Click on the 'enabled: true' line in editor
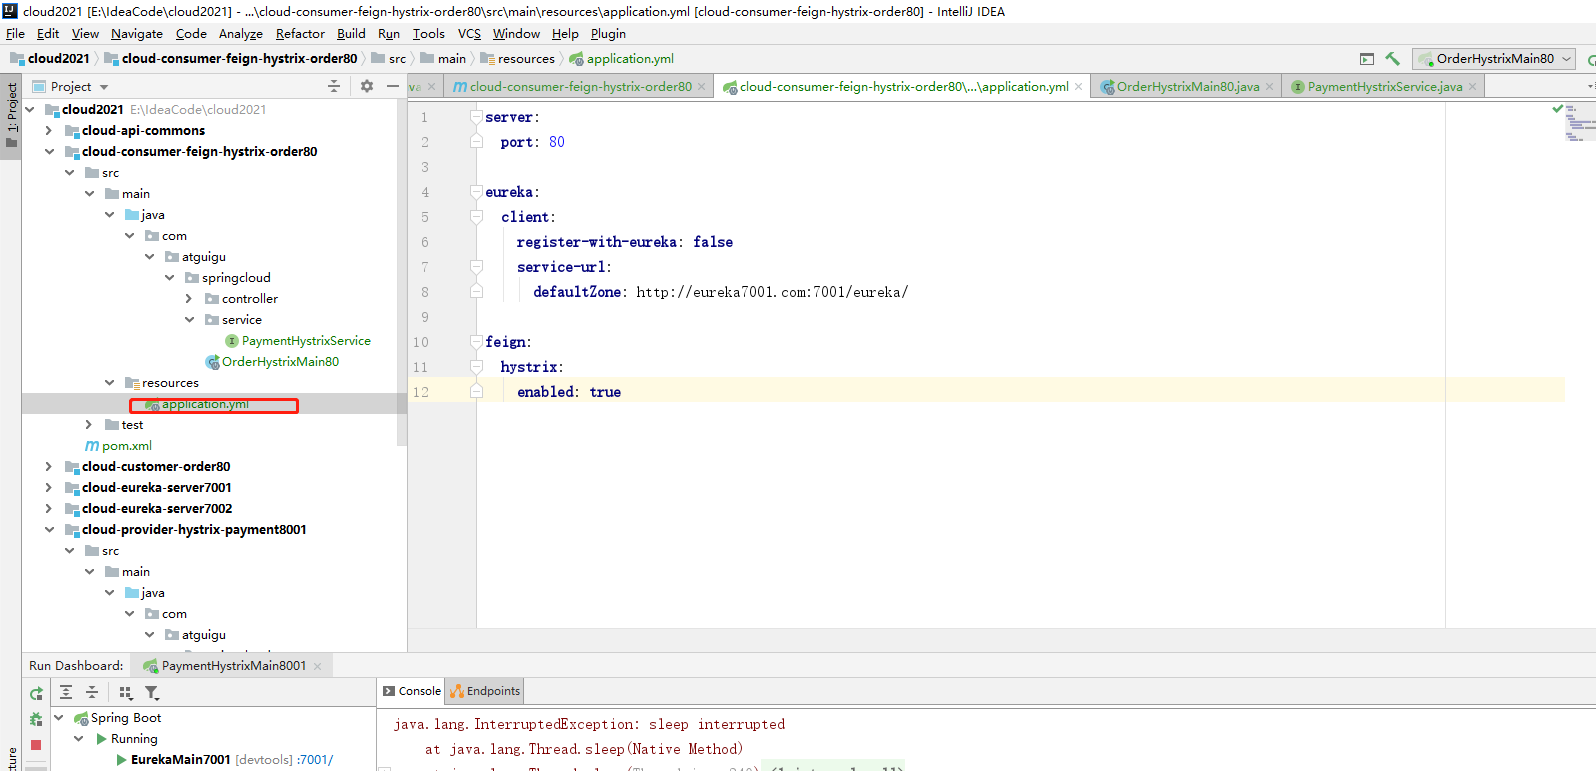This screenshot has height=771, width=1596. click(x=568, y=392)
